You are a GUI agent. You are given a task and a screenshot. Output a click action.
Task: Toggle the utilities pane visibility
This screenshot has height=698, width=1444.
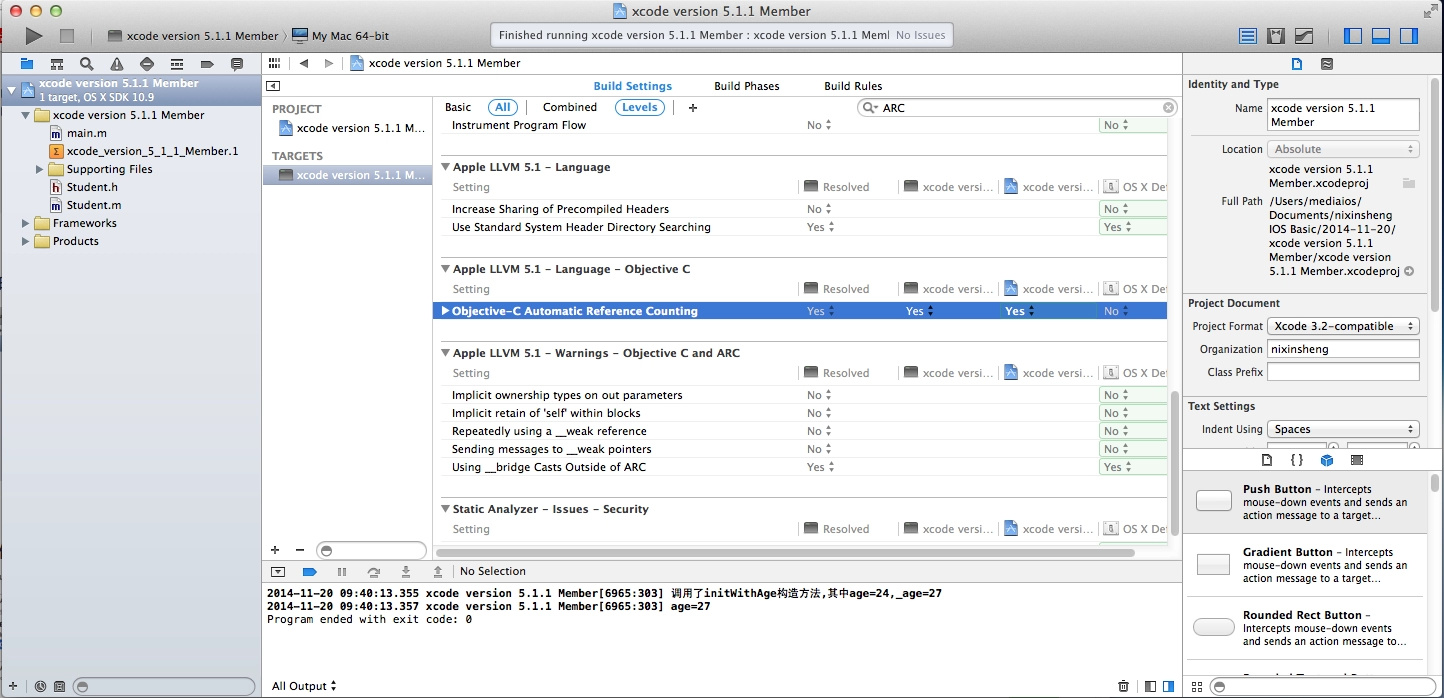tap(1409, 36)
